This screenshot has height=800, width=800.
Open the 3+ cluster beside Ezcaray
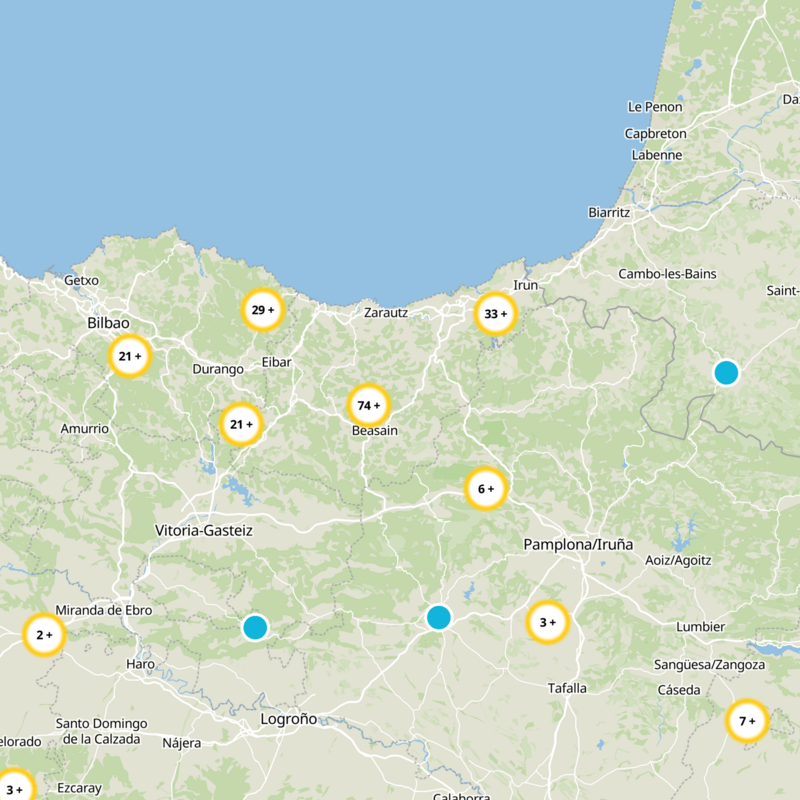[x=14, y=789]
